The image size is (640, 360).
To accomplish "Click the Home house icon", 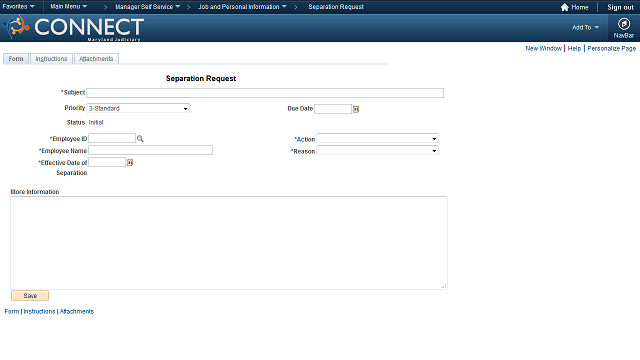I will point(564,7).
